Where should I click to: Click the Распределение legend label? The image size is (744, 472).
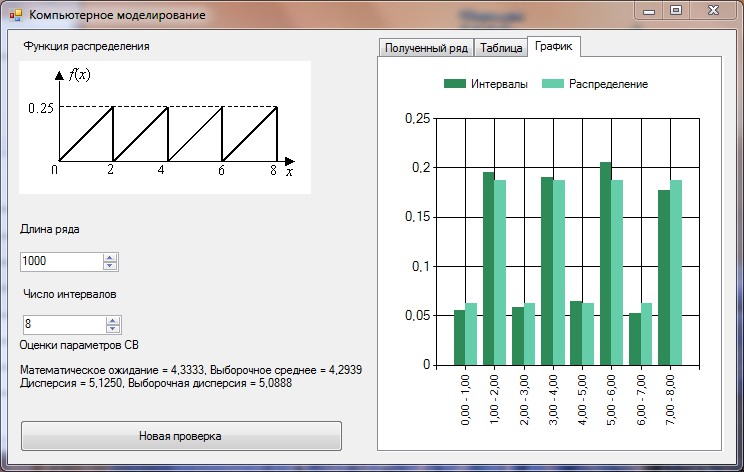pos(608,84)
